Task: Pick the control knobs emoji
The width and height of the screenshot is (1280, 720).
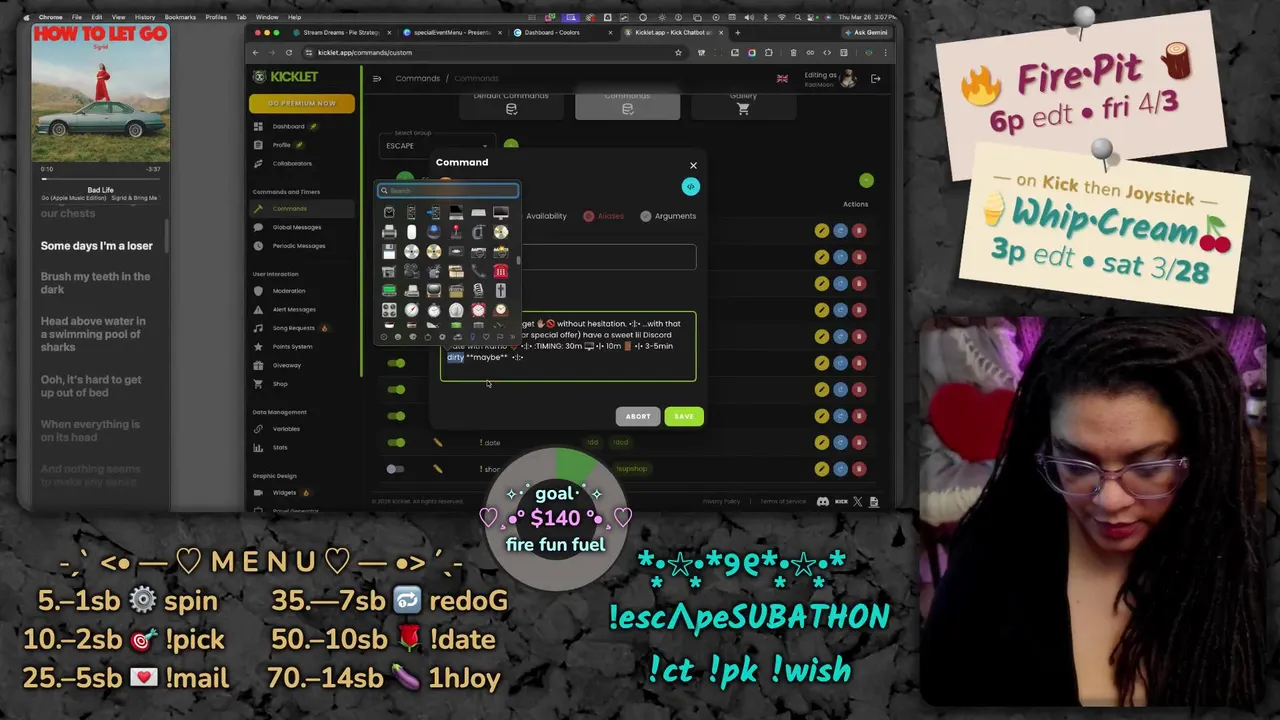Action: [x=389, y=310]
